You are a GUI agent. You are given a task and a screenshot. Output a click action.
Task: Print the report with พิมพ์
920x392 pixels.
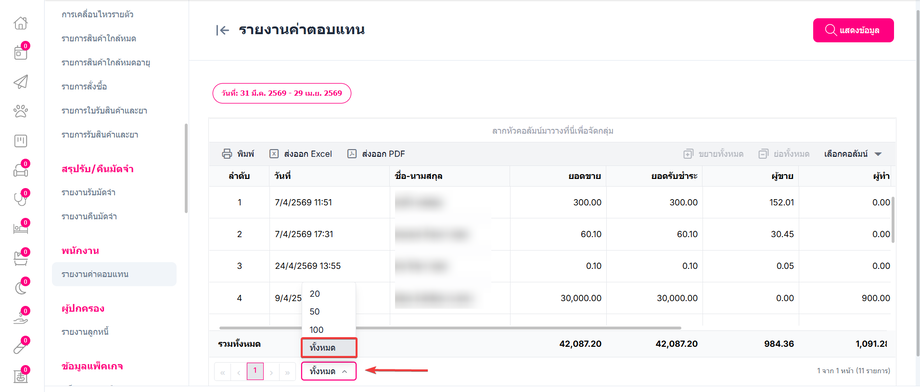pos(238,154)
